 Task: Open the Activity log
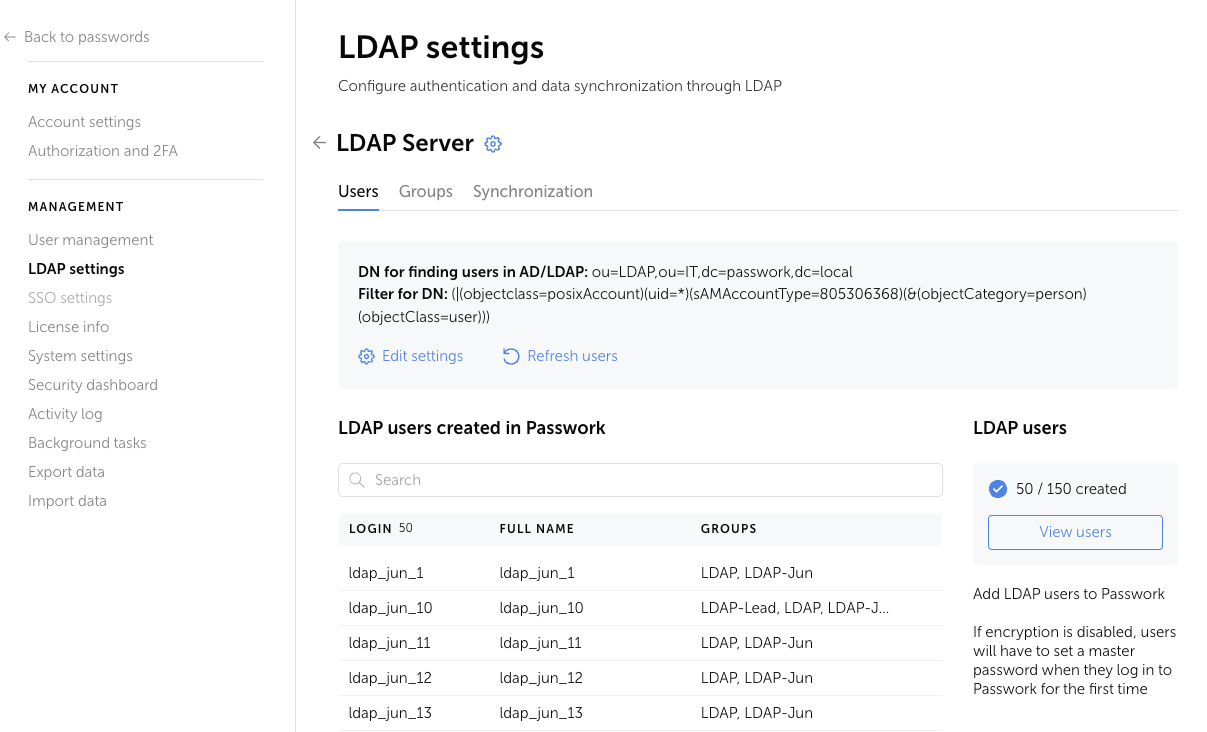tap(65, 413)
